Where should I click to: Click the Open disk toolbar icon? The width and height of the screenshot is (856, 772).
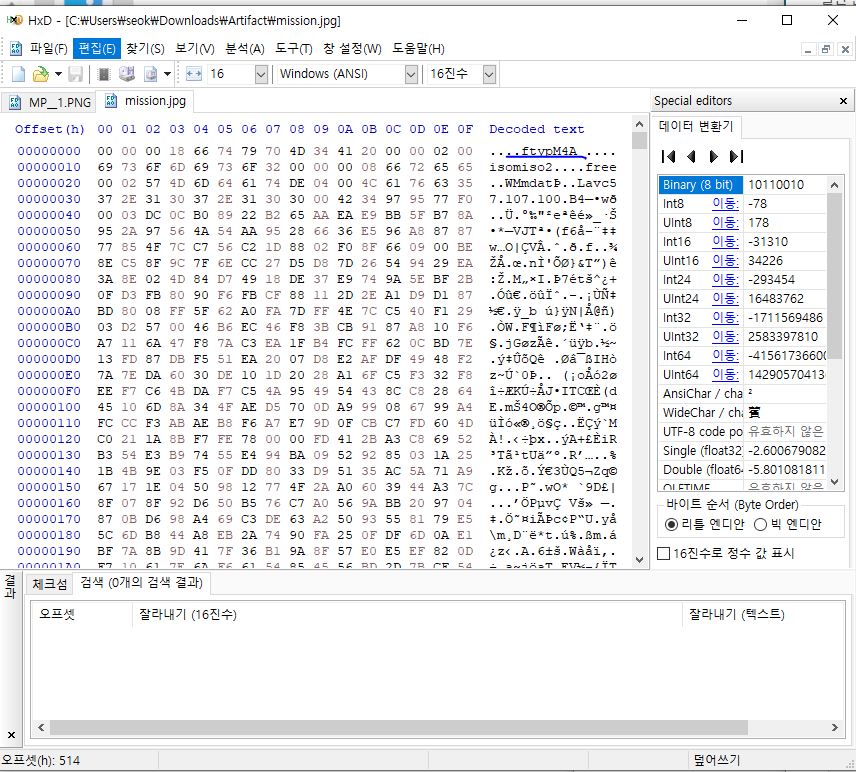(127, 74)
